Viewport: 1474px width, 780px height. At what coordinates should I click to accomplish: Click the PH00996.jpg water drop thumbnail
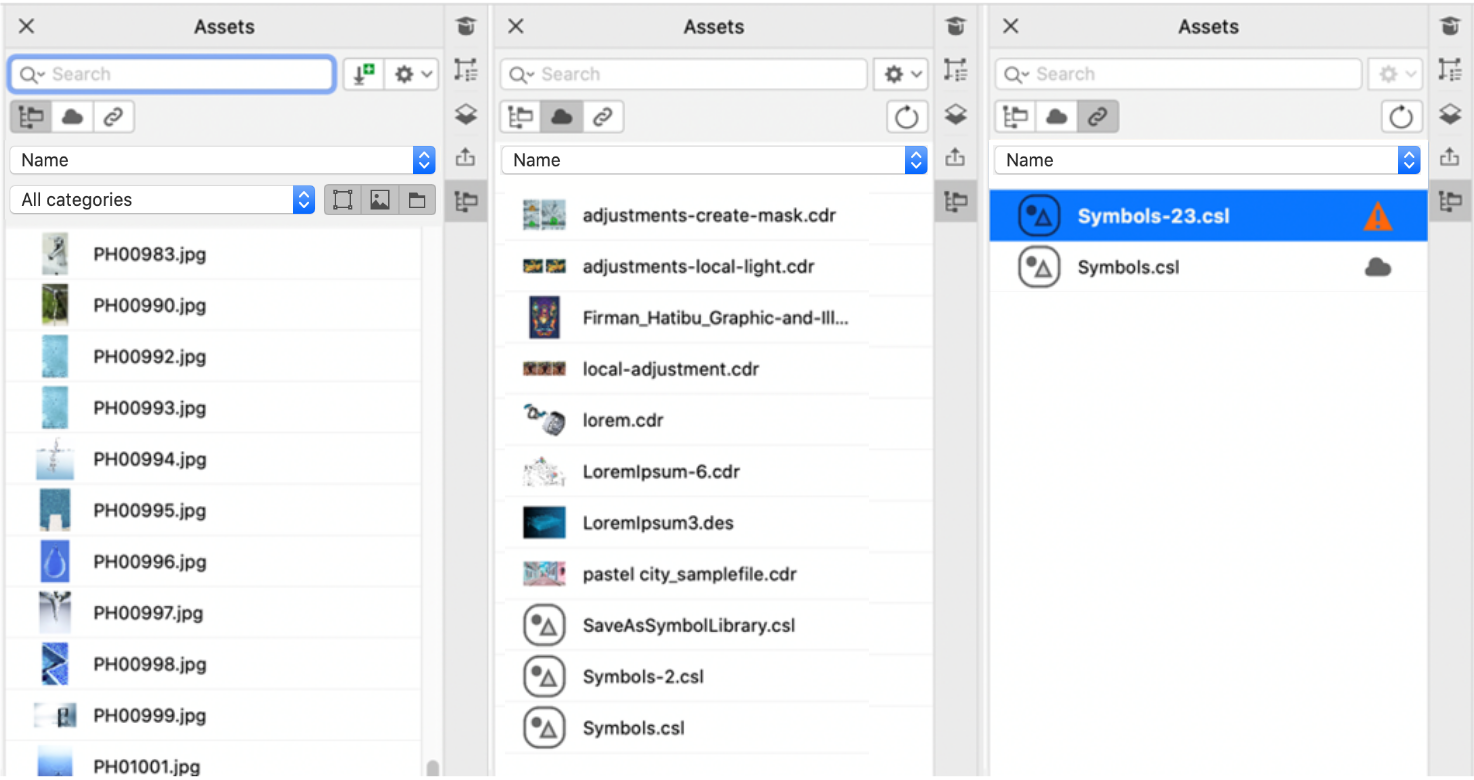tap(54, 562)
